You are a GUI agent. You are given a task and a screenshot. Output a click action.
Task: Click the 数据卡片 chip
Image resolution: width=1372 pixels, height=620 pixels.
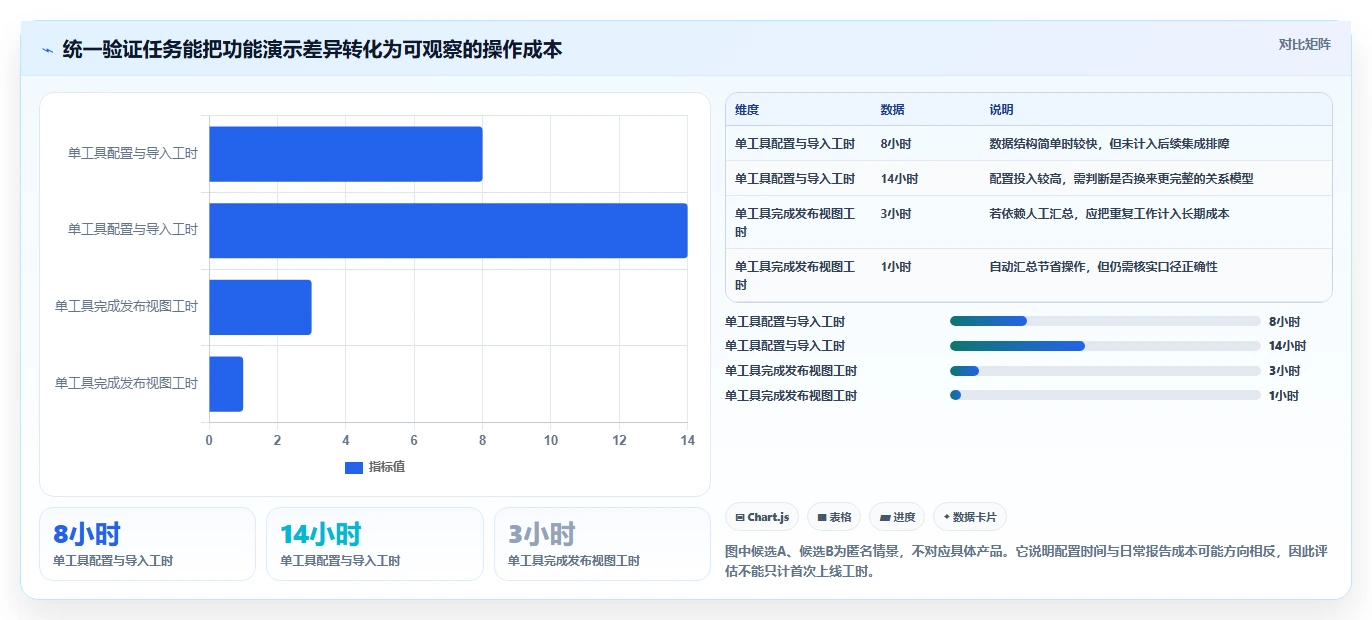pos(970,517)
